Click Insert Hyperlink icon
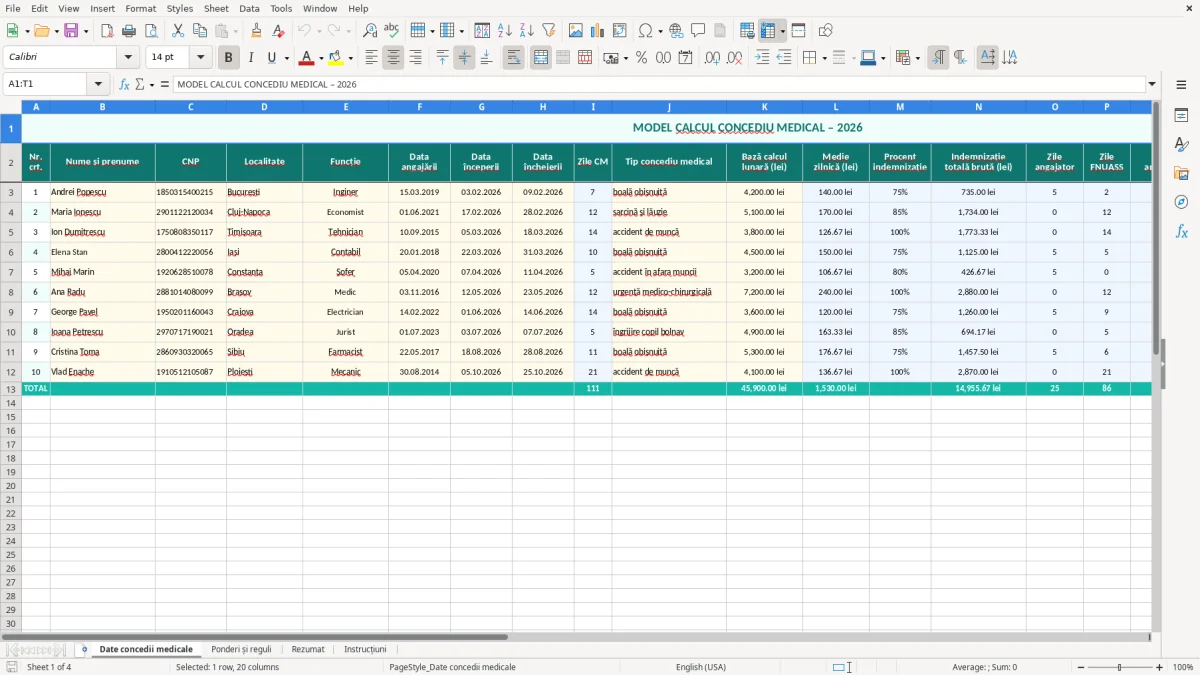1200x675 pixels. tap(676, 31)
